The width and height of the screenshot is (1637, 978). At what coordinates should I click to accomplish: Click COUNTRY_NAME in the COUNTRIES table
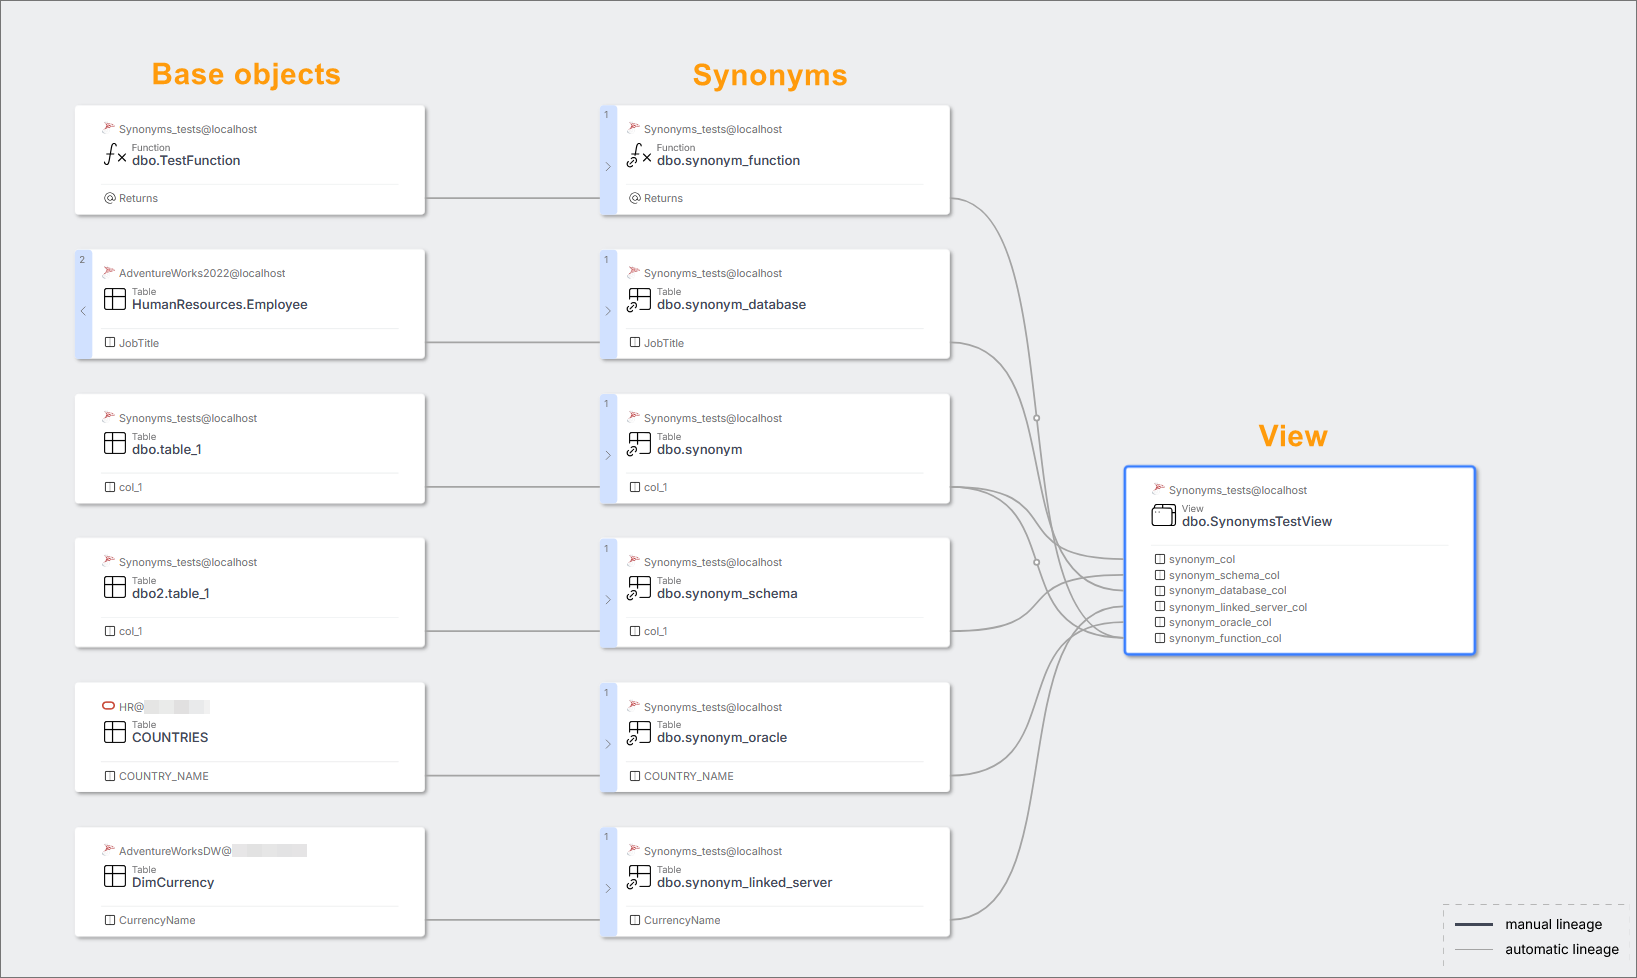click(x=164, y=776)
